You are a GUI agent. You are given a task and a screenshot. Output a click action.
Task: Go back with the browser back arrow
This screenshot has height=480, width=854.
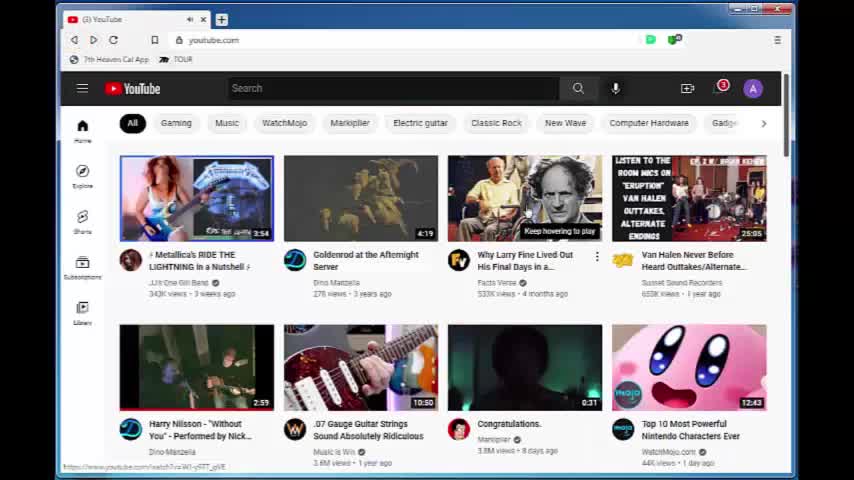click(74, 40)
